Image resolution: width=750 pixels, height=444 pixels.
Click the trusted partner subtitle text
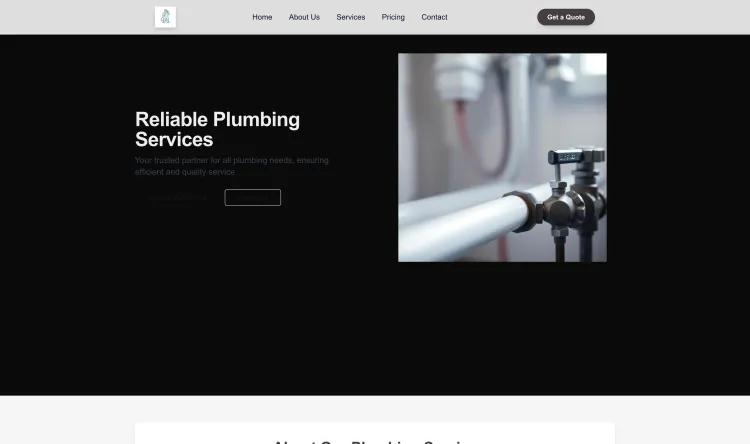pos(232,166)
